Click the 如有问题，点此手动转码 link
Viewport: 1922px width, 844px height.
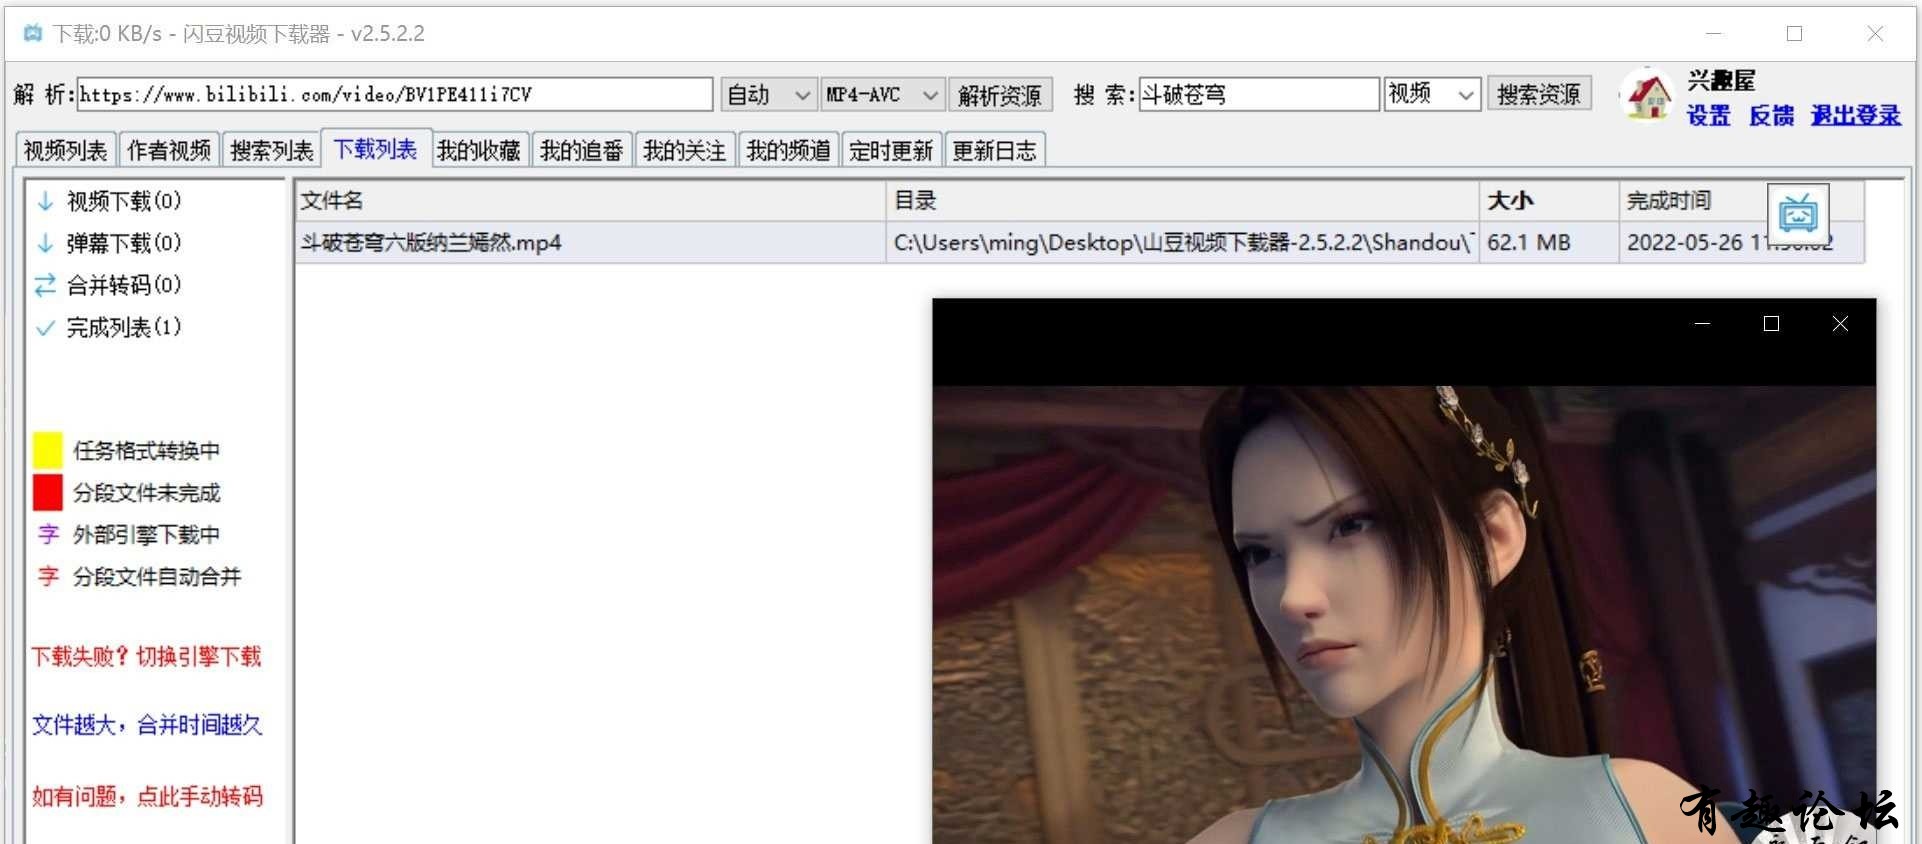[147, 796]
